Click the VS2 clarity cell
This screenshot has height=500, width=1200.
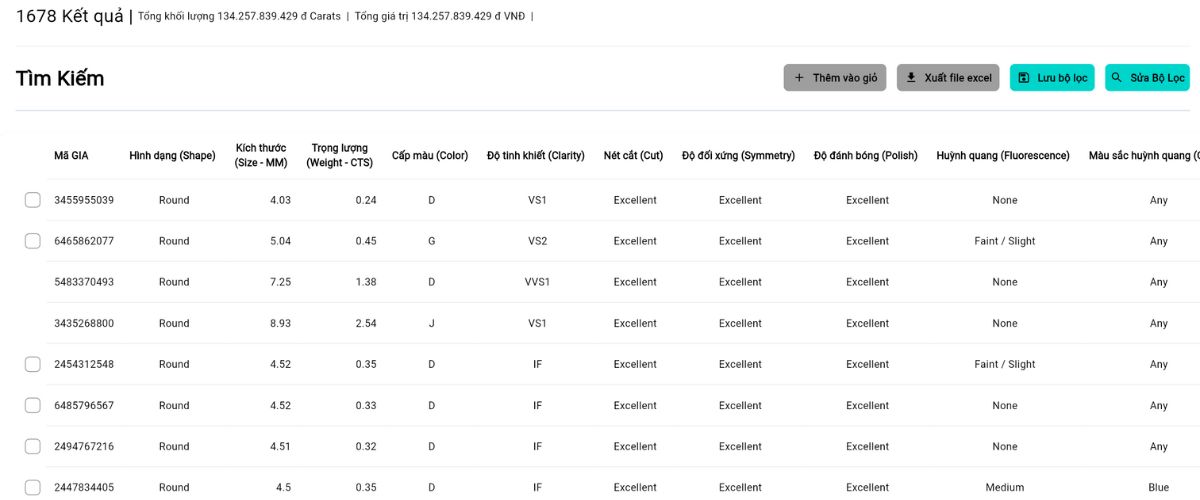[537, 241]
